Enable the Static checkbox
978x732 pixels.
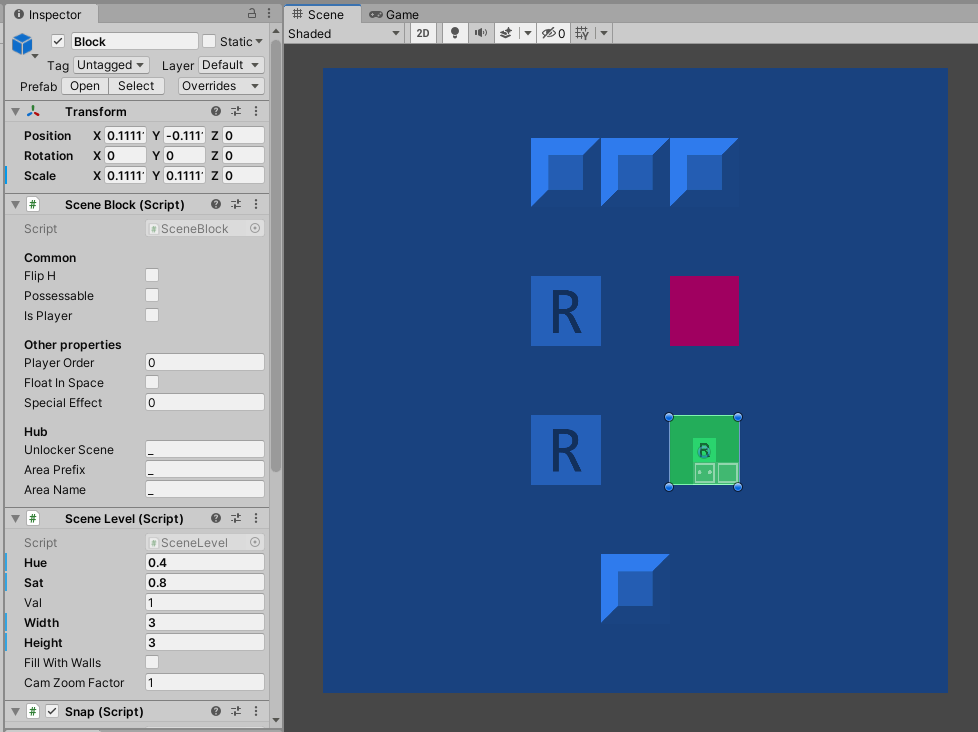click(x=209, y=41)
